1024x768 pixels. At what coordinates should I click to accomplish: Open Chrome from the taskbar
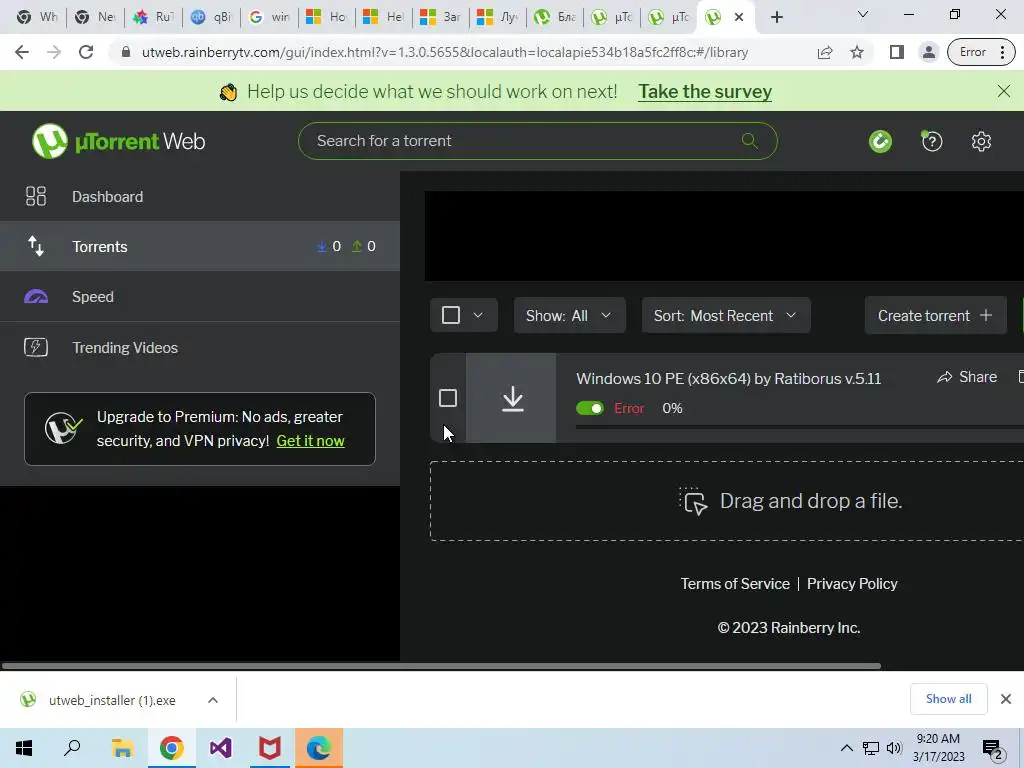[x=171, y=748]
